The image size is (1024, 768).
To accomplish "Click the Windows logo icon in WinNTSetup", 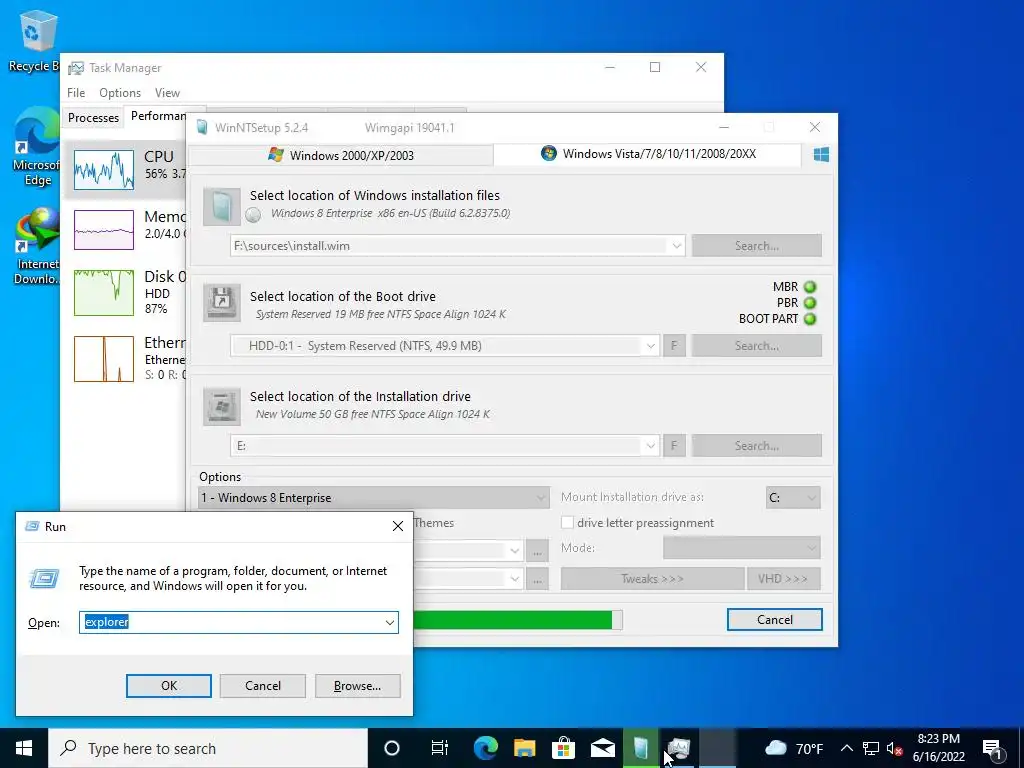I will coord(821,155).
